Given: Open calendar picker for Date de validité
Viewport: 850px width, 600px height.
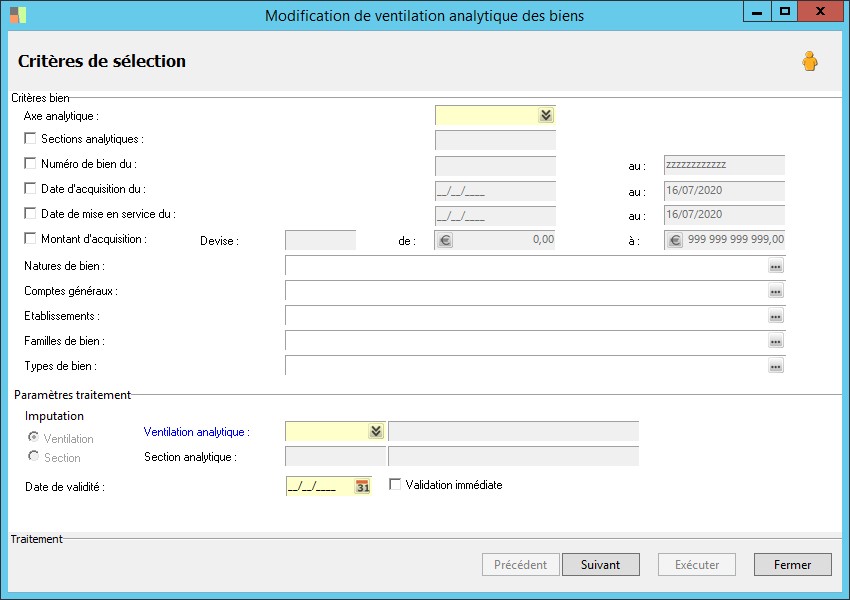Looking at the screenshot, I should click(x=363, y=487).
